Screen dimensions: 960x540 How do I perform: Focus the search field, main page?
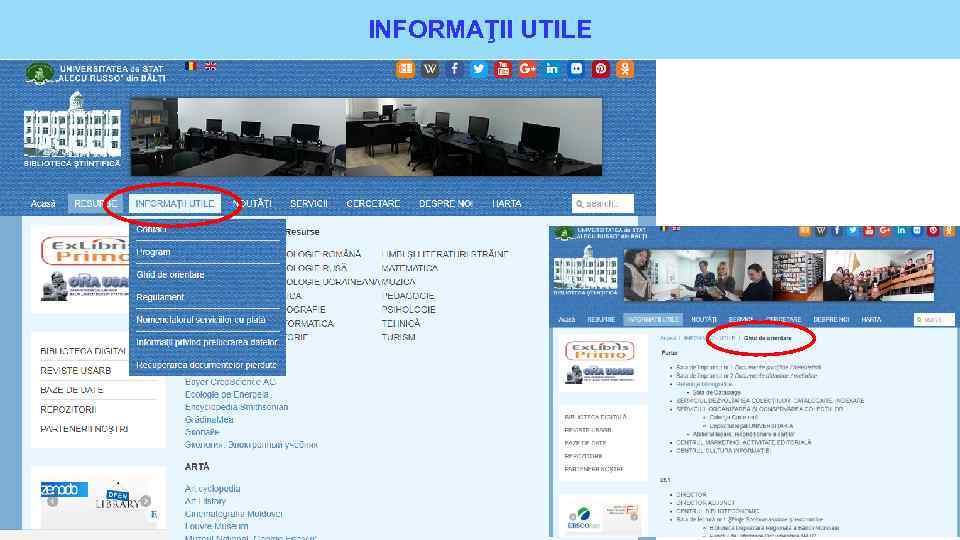click(x=602, y=204)
